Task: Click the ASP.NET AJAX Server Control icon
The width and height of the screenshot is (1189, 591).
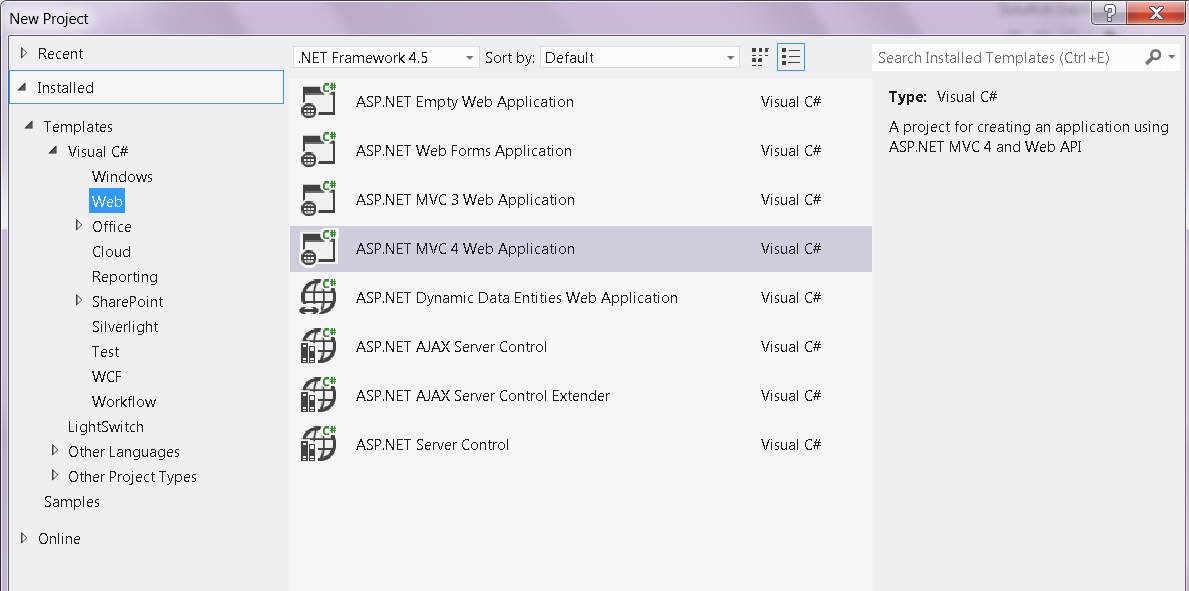Action: pyautogui.click(x=318, y=347)
